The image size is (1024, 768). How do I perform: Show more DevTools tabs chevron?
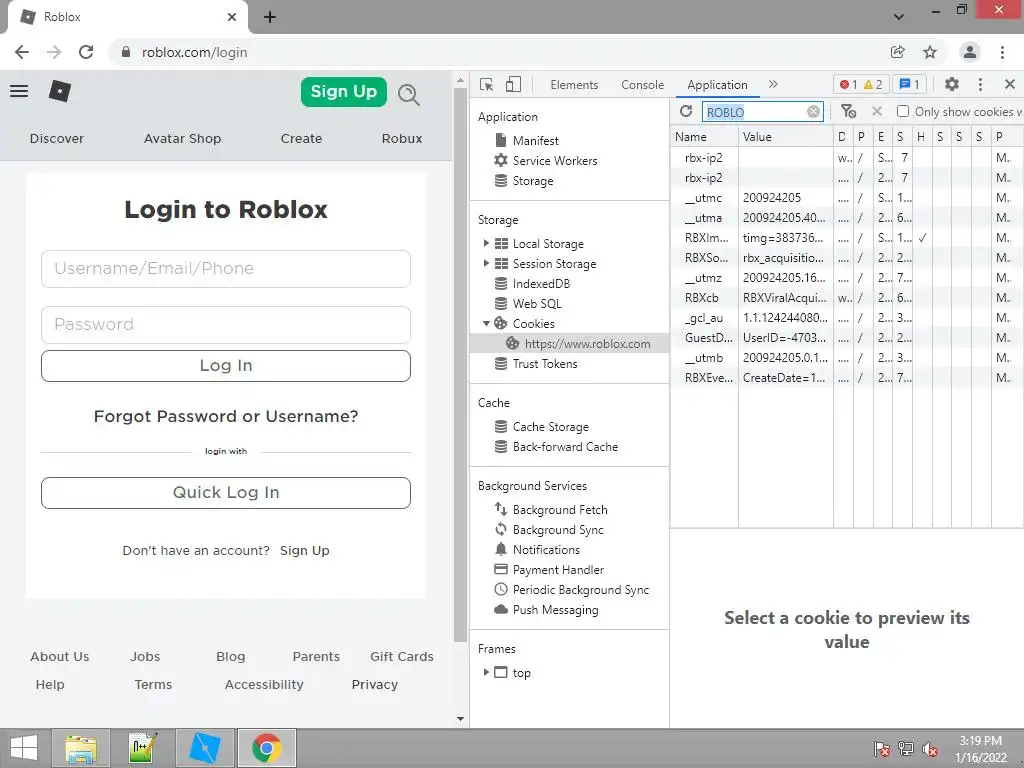point(774,84)
